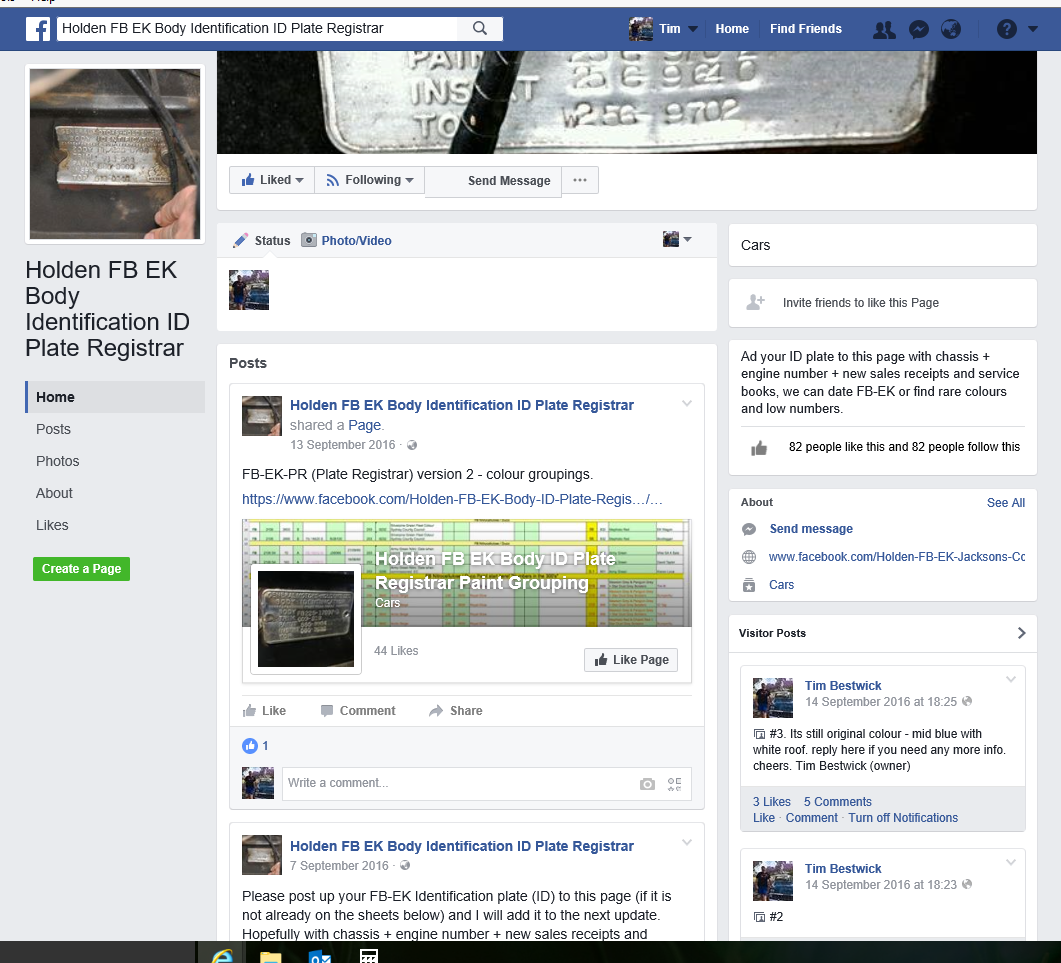Toggle the Following button

click(370, 180)
